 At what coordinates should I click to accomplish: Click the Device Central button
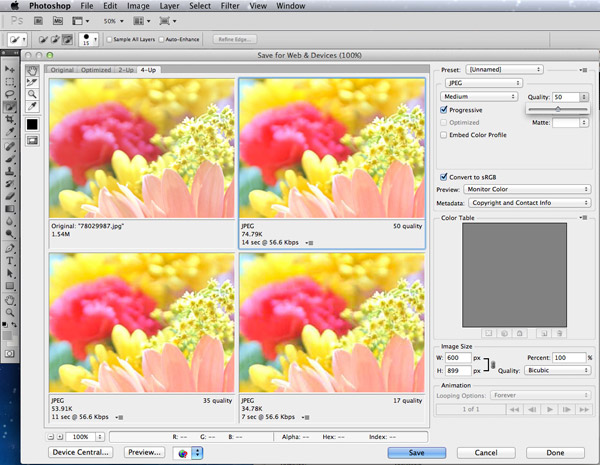[x=79, y=452]
